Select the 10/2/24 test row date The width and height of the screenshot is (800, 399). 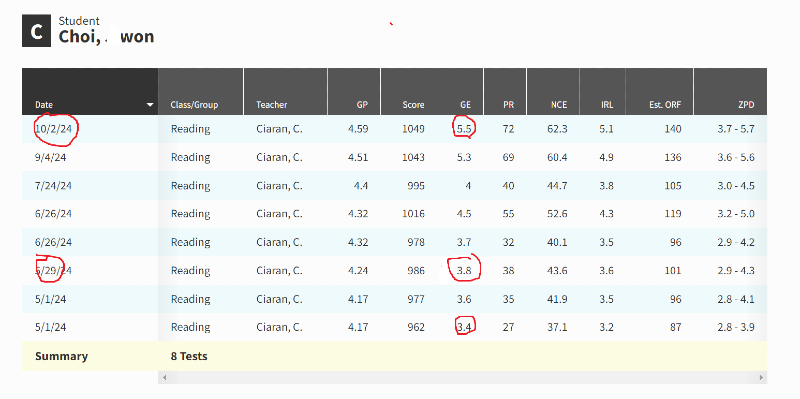coord(53,129)
